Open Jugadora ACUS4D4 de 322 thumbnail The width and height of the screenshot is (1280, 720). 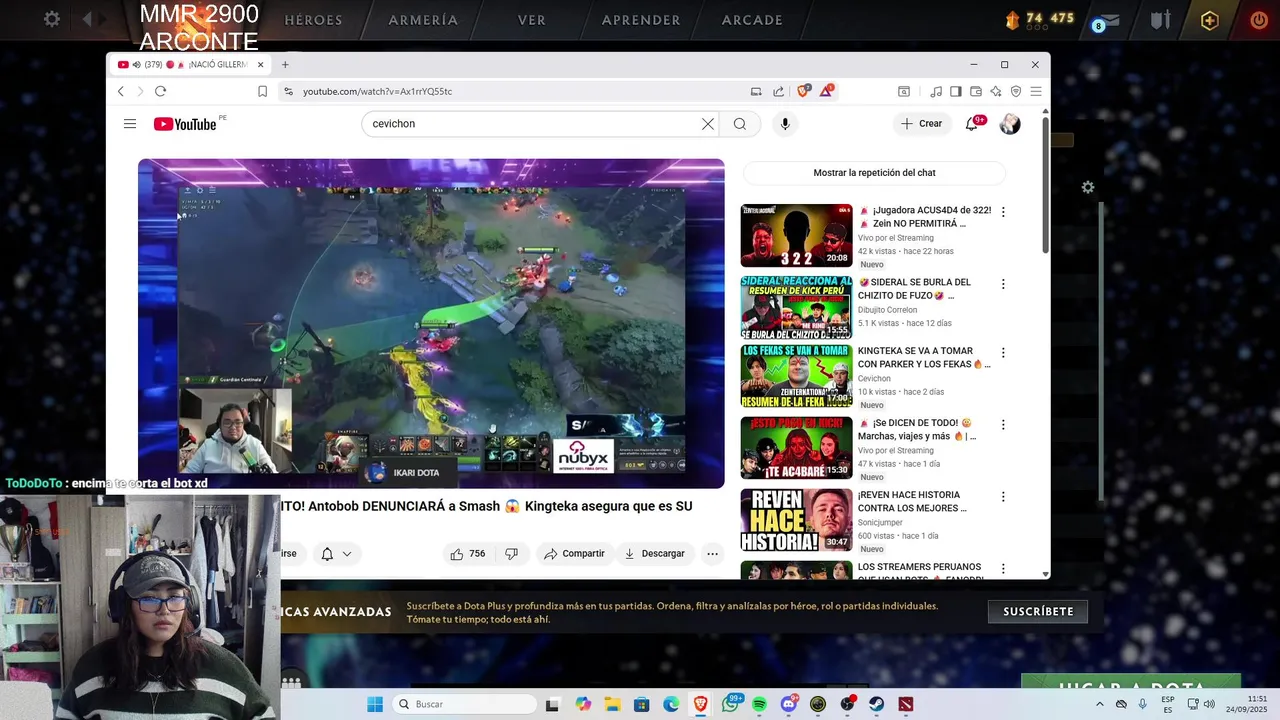coord(796,236)
